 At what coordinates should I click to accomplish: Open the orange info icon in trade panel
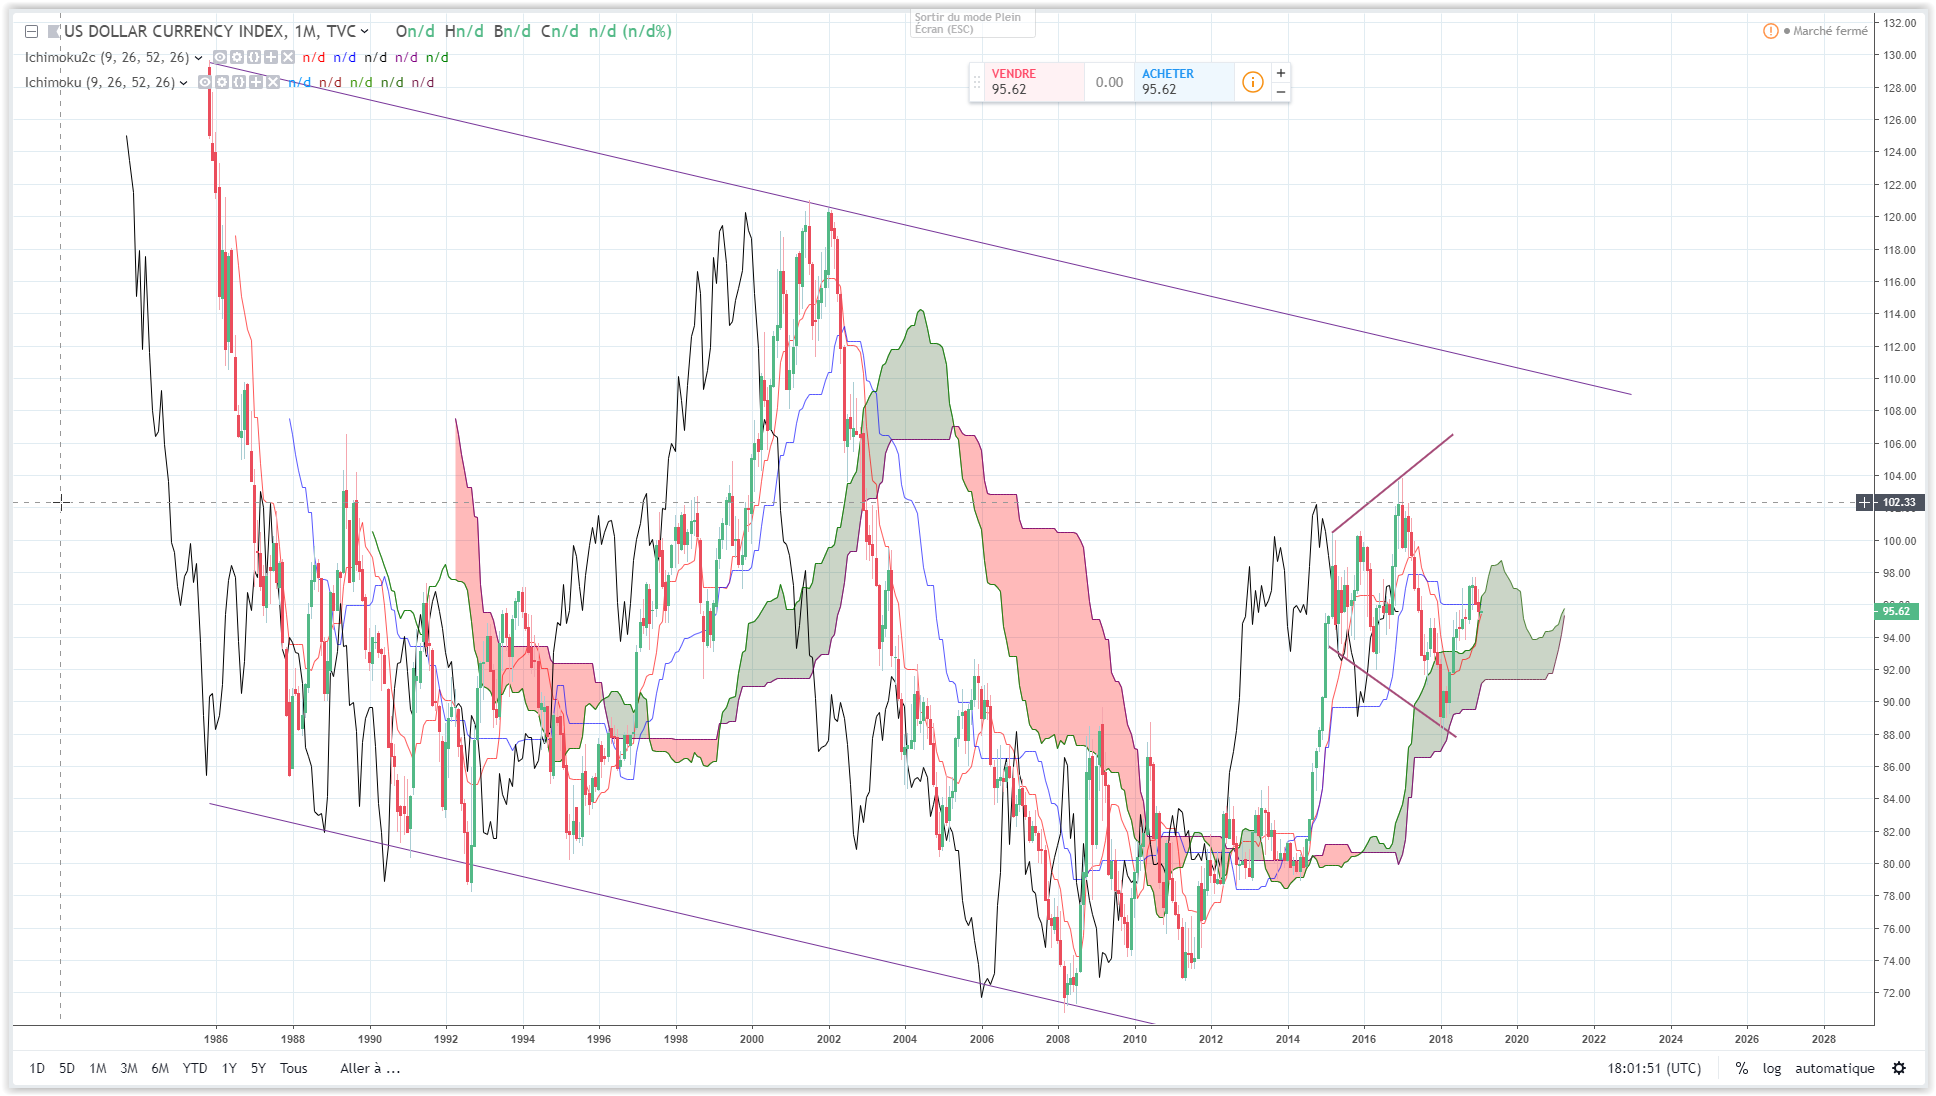pos(1252,82)
